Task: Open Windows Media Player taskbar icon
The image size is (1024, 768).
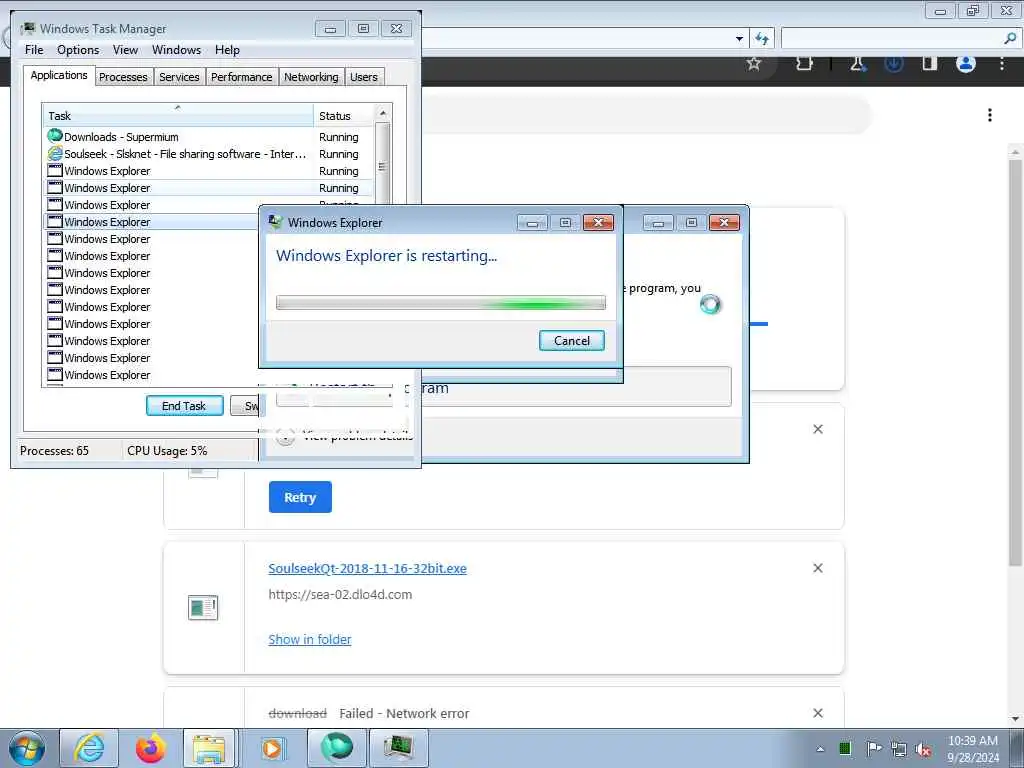Action: [x=272, y=748]
